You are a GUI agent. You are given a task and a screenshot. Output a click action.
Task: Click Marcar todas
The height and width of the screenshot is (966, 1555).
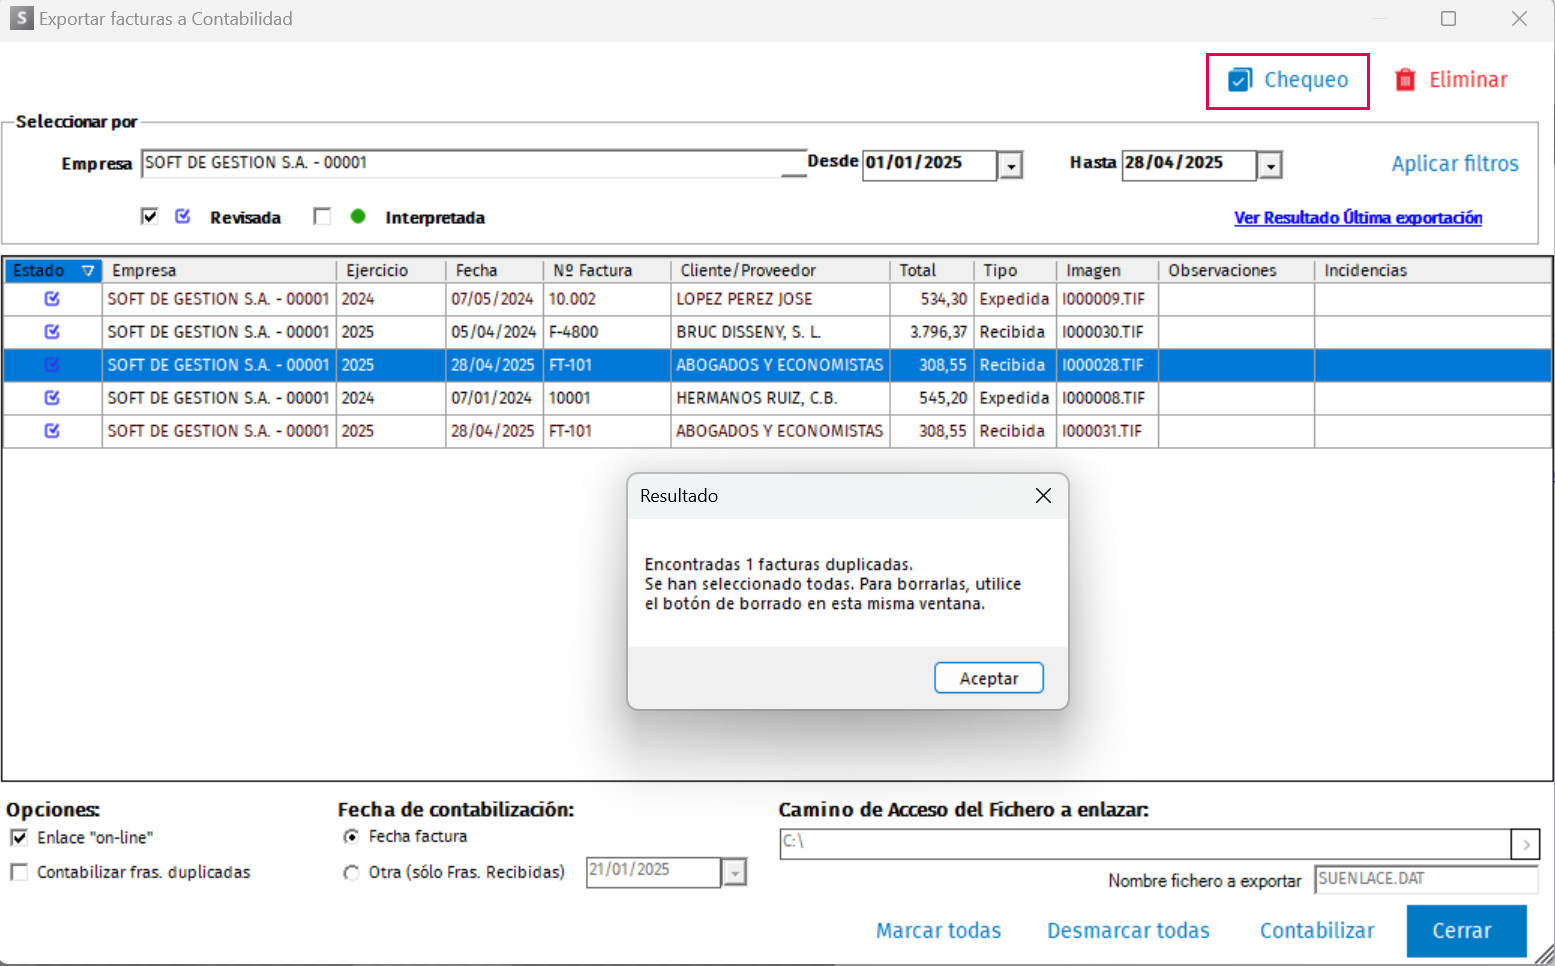[938, 931]
